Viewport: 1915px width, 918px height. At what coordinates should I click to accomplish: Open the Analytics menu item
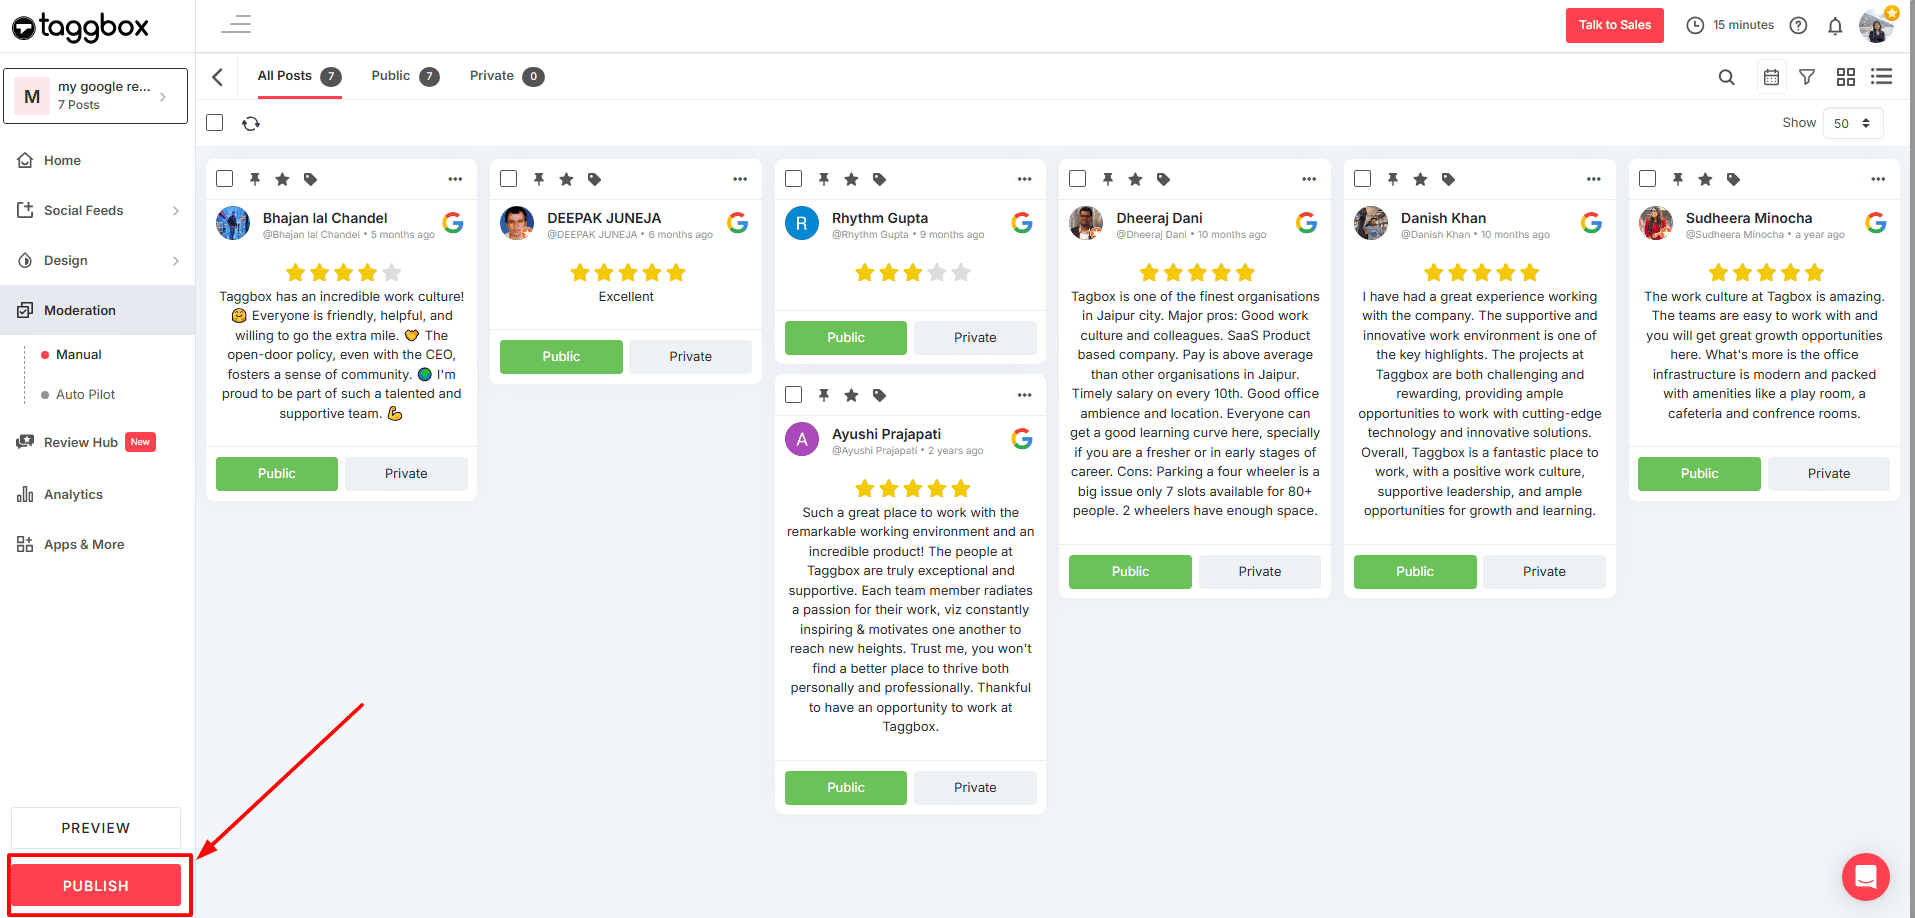point(73,494)
